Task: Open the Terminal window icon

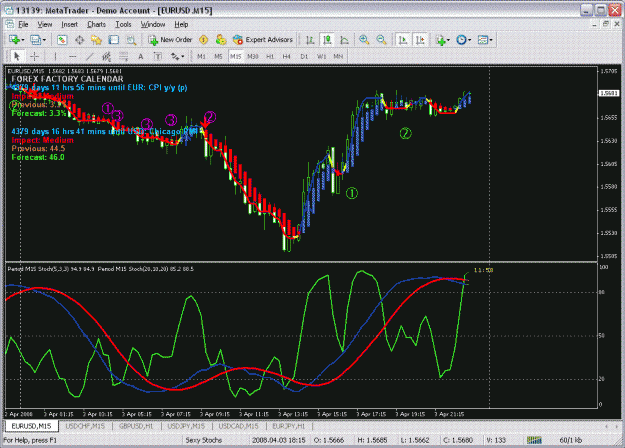Action: [x=114, y=40]
